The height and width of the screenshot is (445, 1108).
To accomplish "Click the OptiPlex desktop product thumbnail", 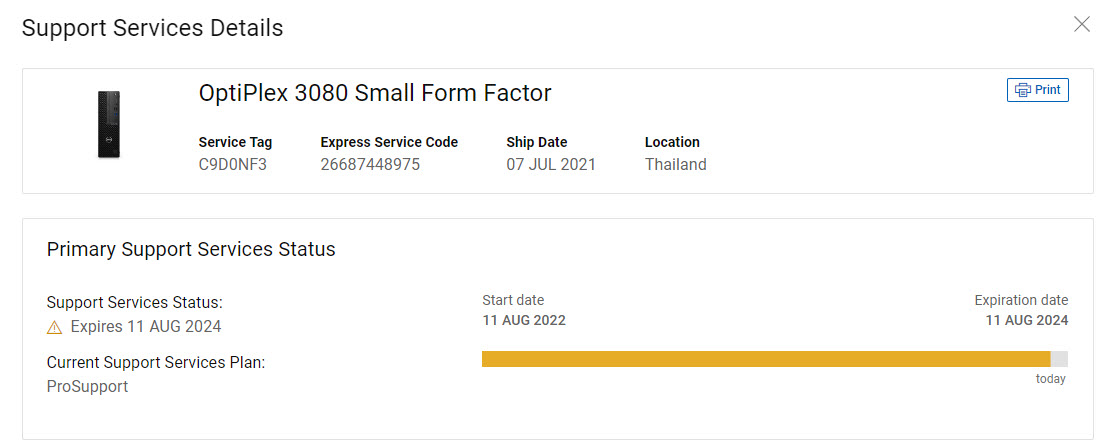I will (109, 124).
